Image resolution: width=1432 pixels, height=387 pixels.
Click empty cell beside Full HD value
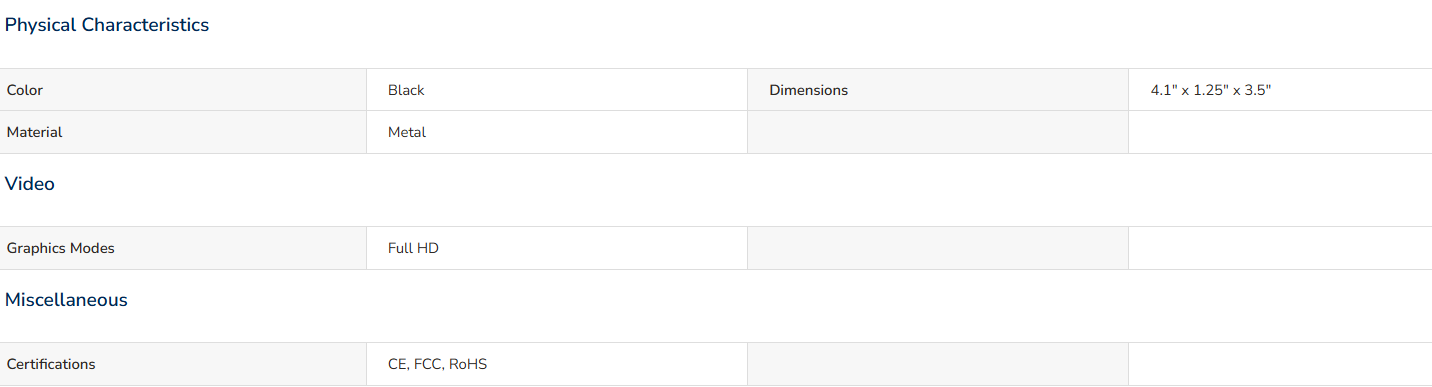[938, 248]
